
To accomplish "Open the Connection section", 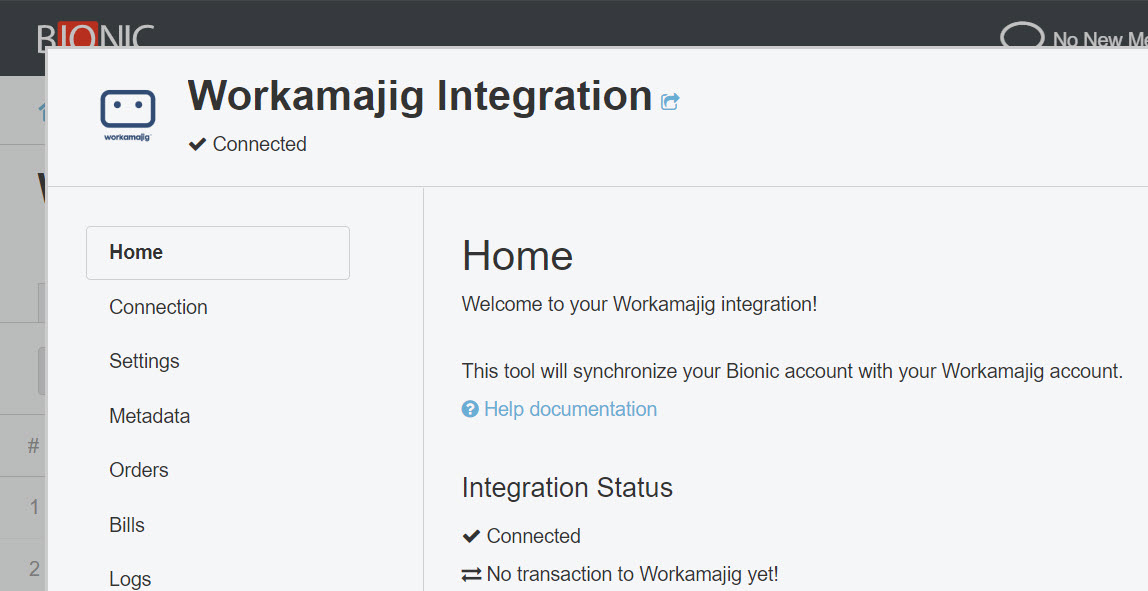I will tap(158, 307).
